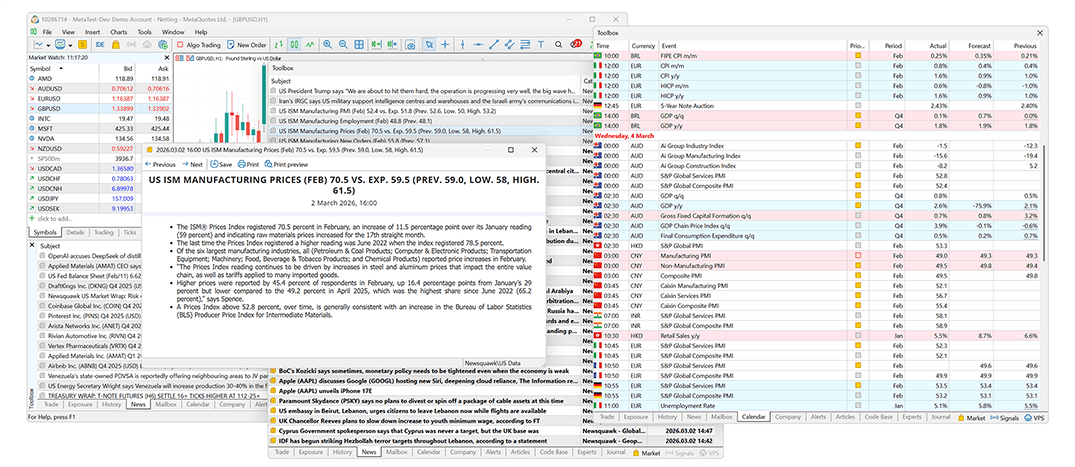Select the horizontal line drawing tool
The image size is (1075, 467).
click(479, 45)
